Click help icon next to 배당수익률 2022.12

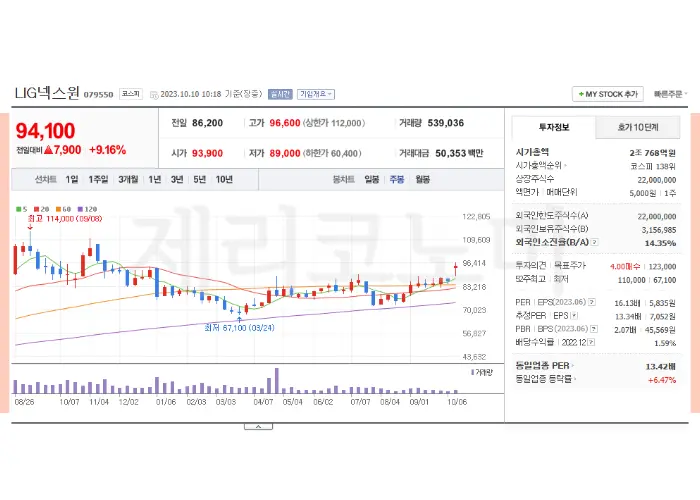tap(591, 342)
